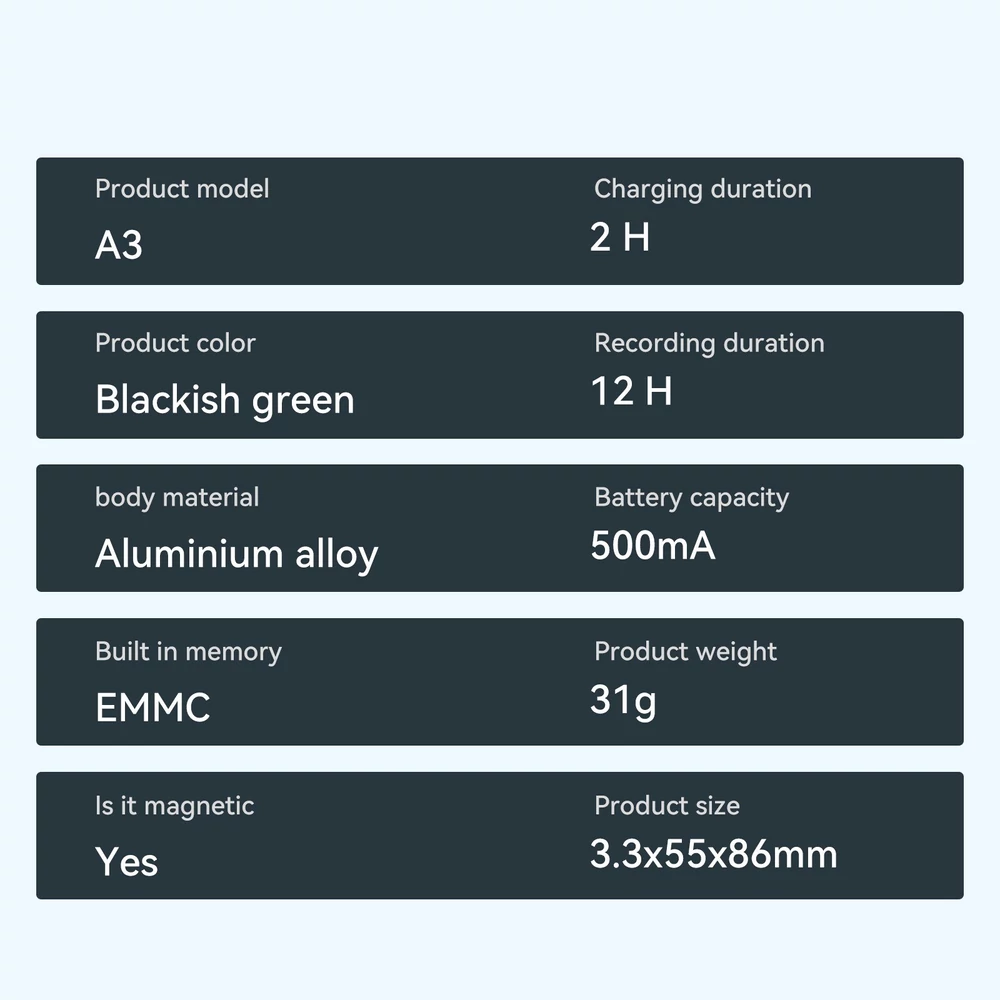Click the Is it magnetic label
1000x1000 pixels.
coord(175,806)
